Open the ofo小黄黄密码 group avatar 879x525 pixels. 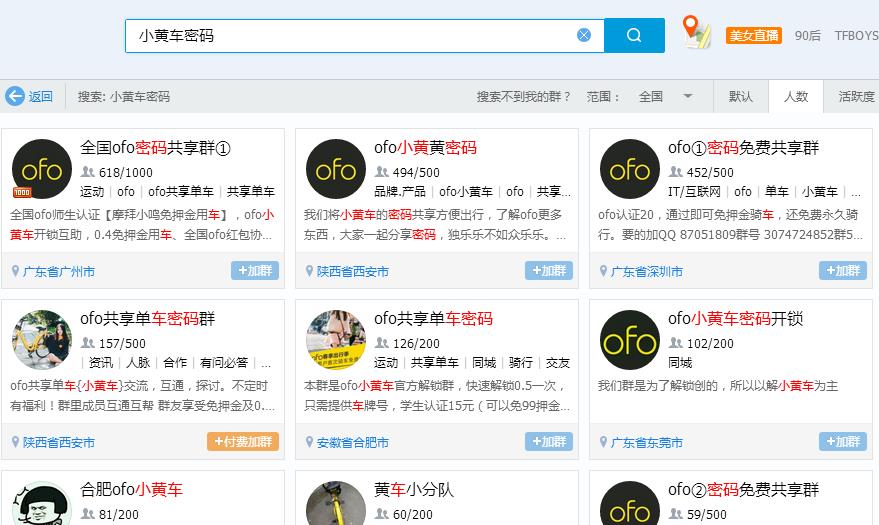pyautogui.click(x=336, y=169)
